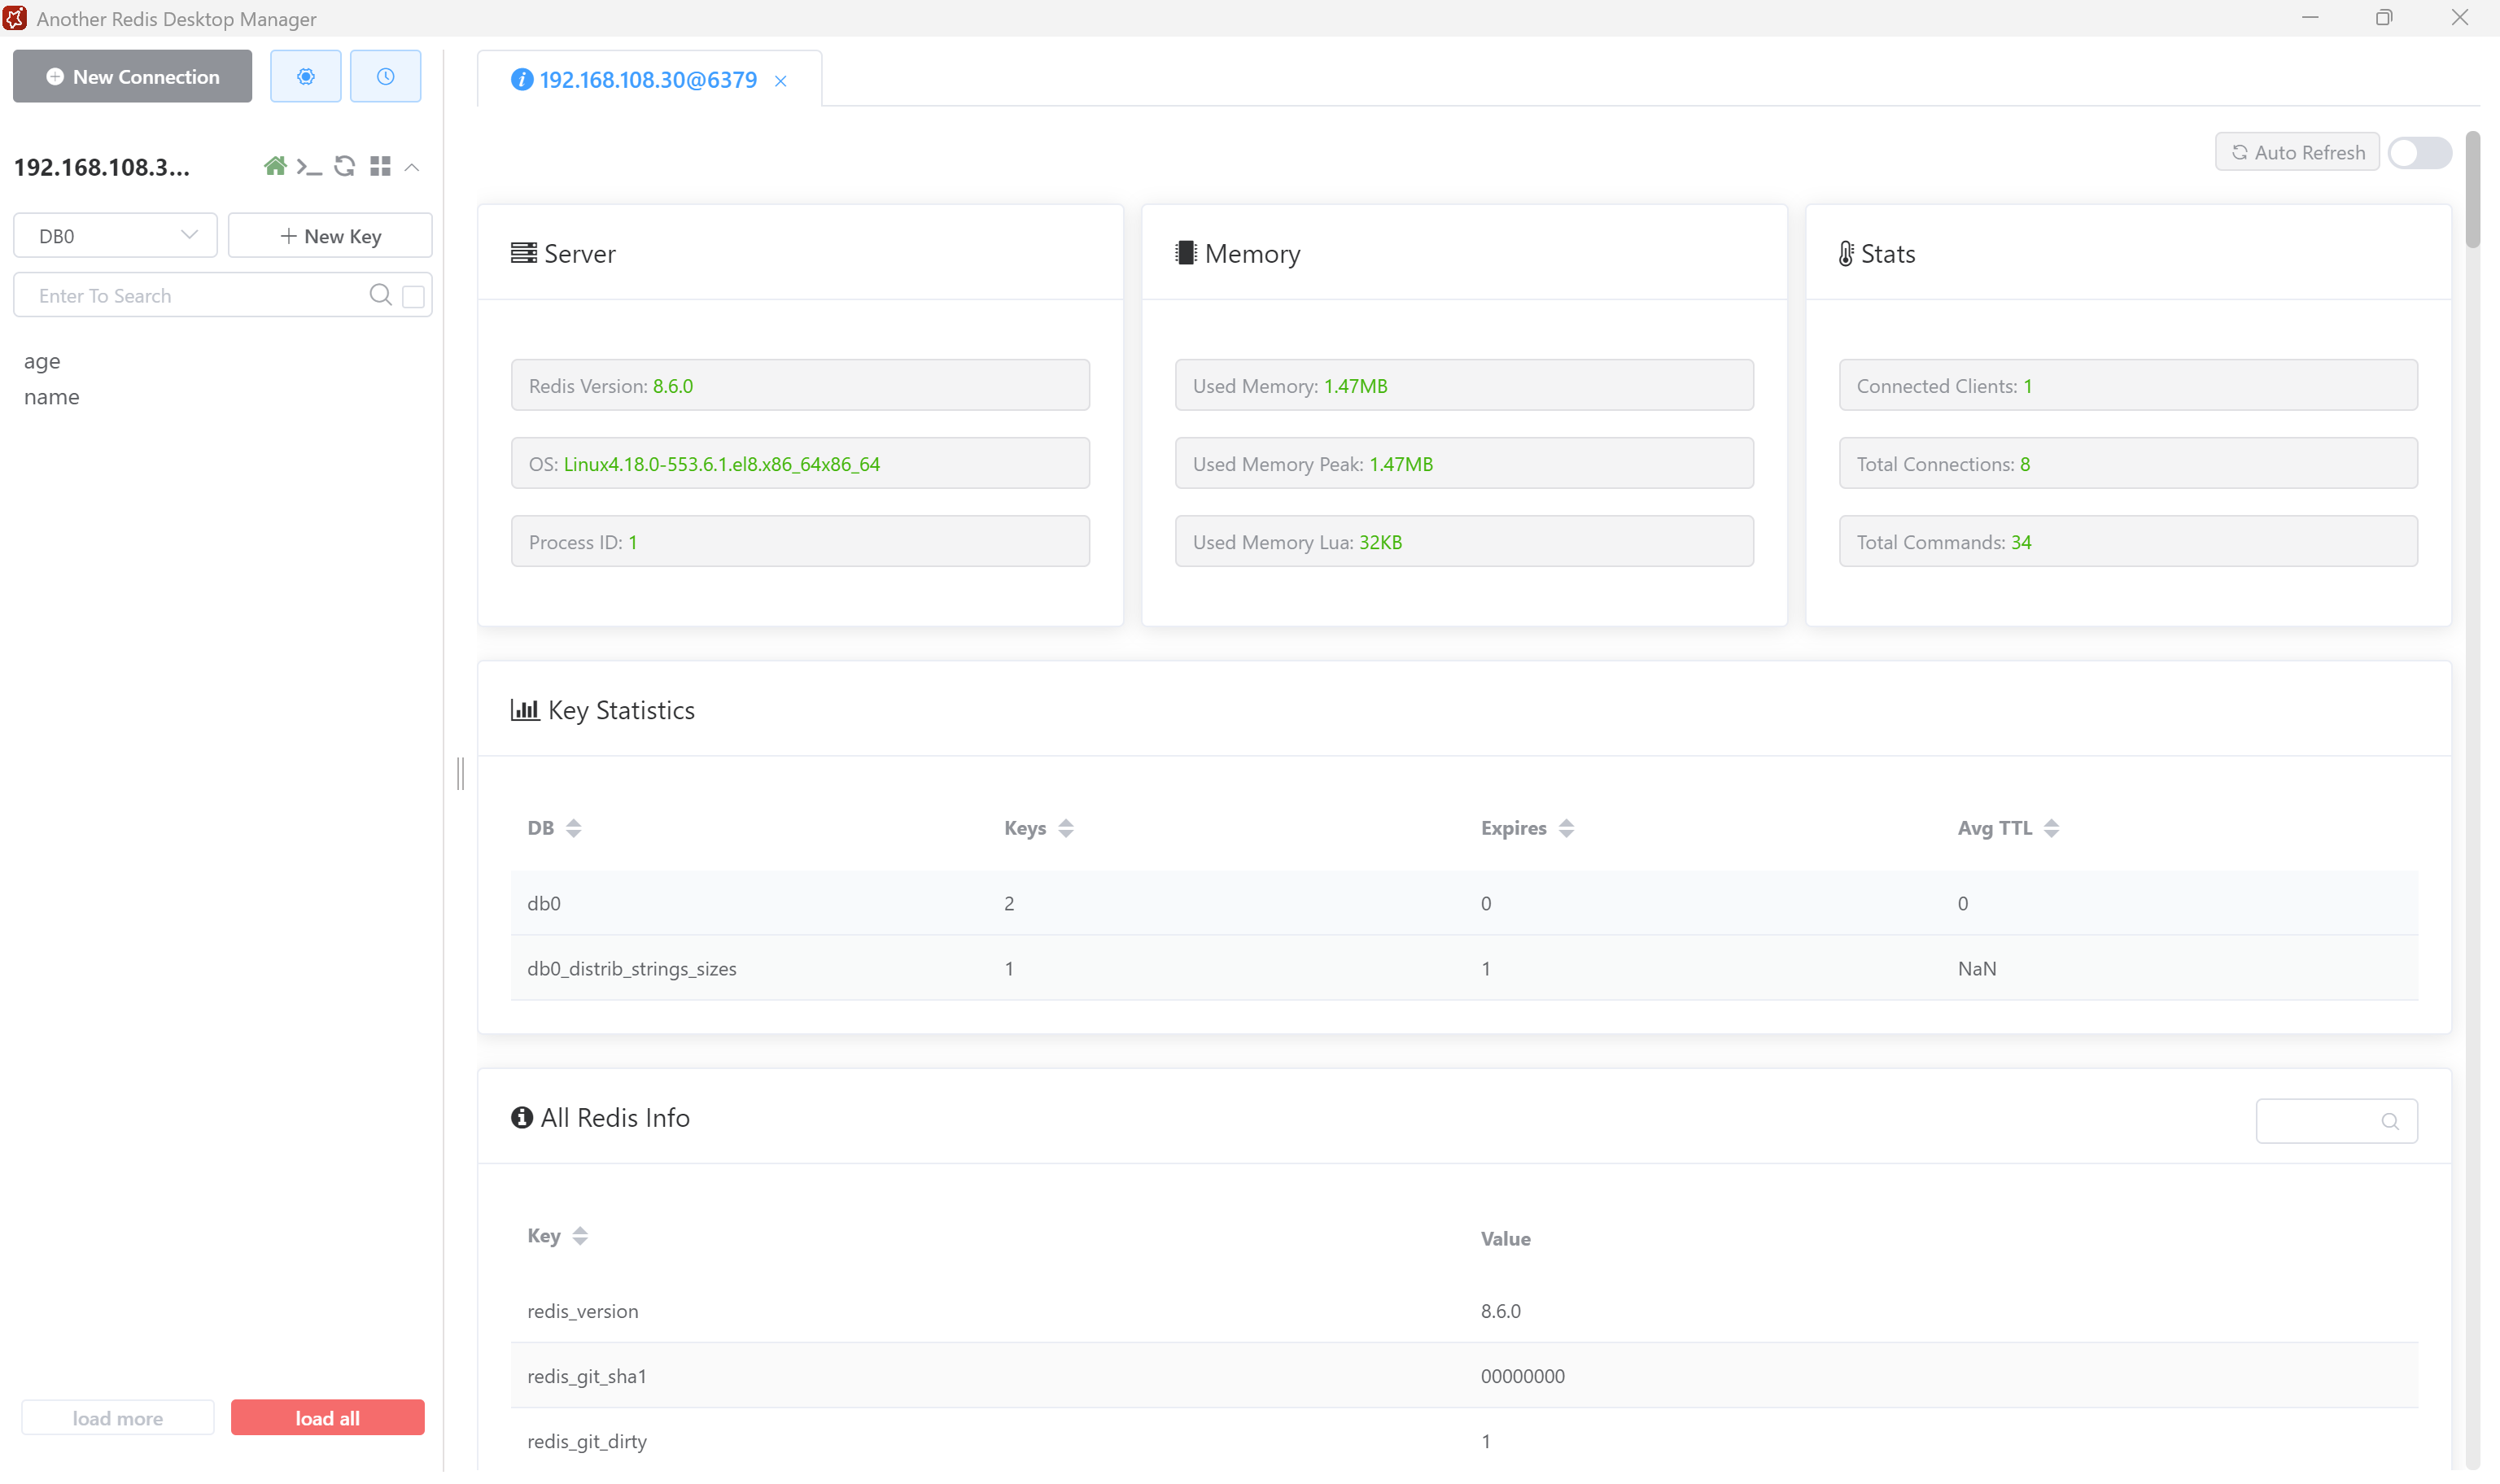2500x1484 pixels.
Task: Select the 'age' key
Action: (42, 361)
